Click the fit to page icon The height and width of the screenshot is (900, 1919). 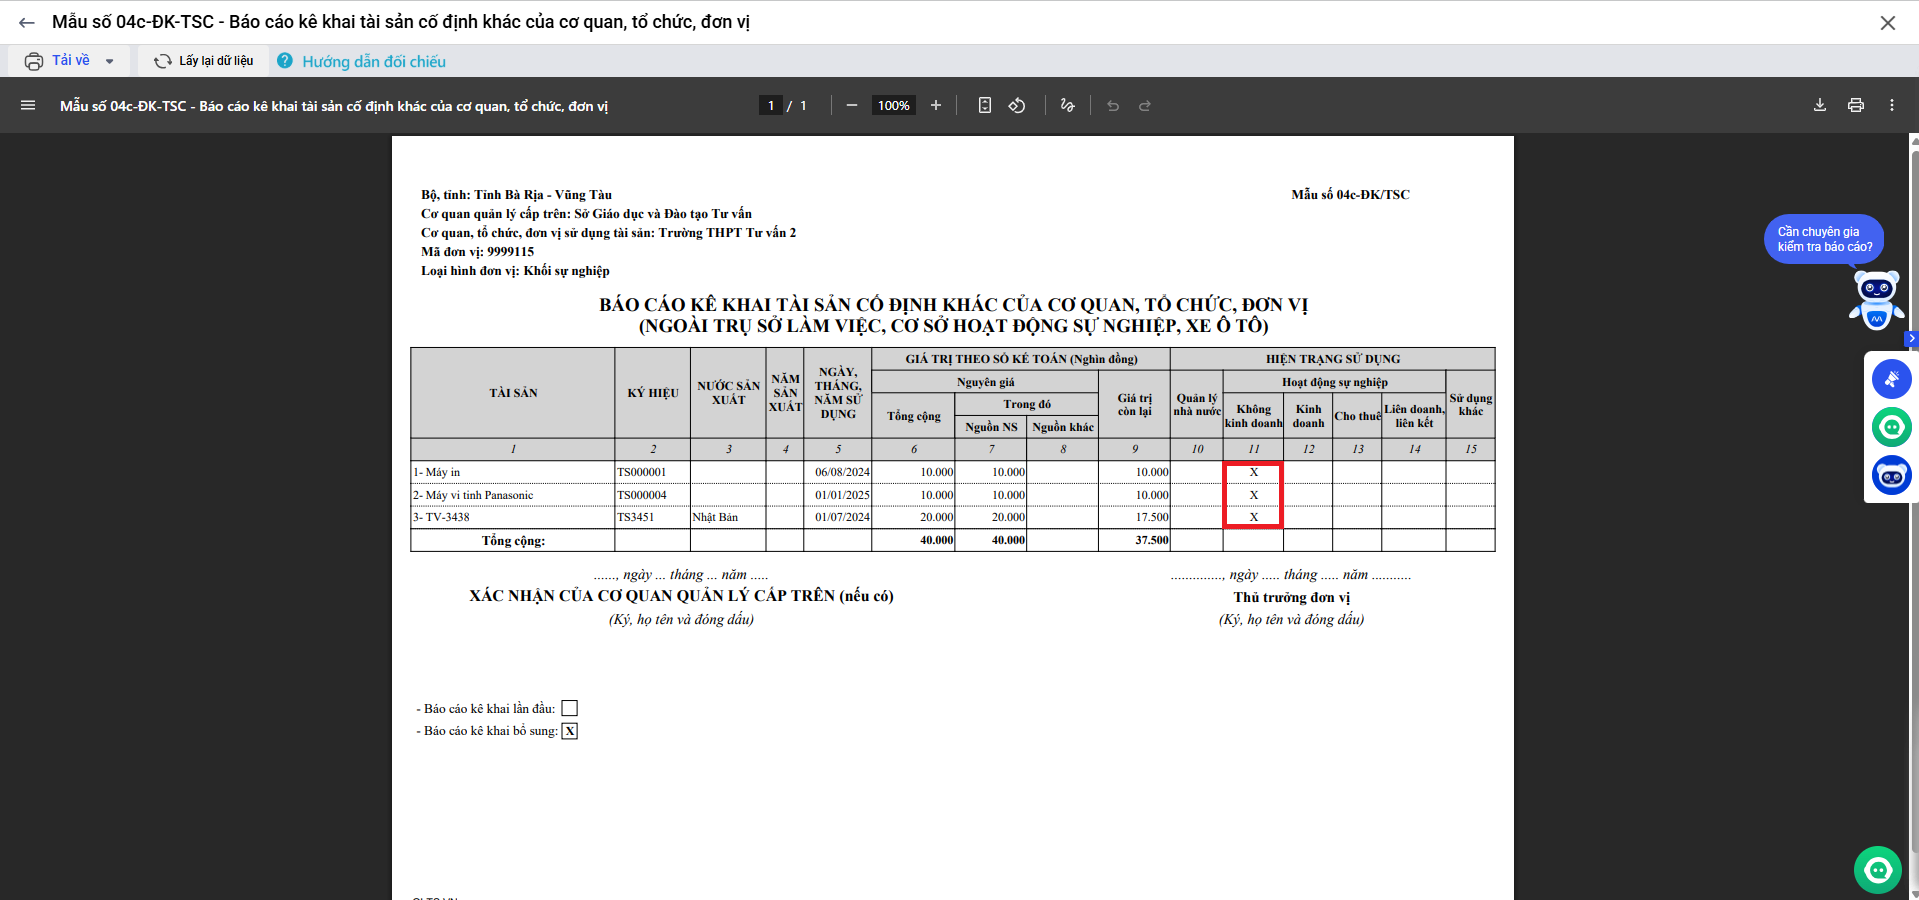point(985,105)
